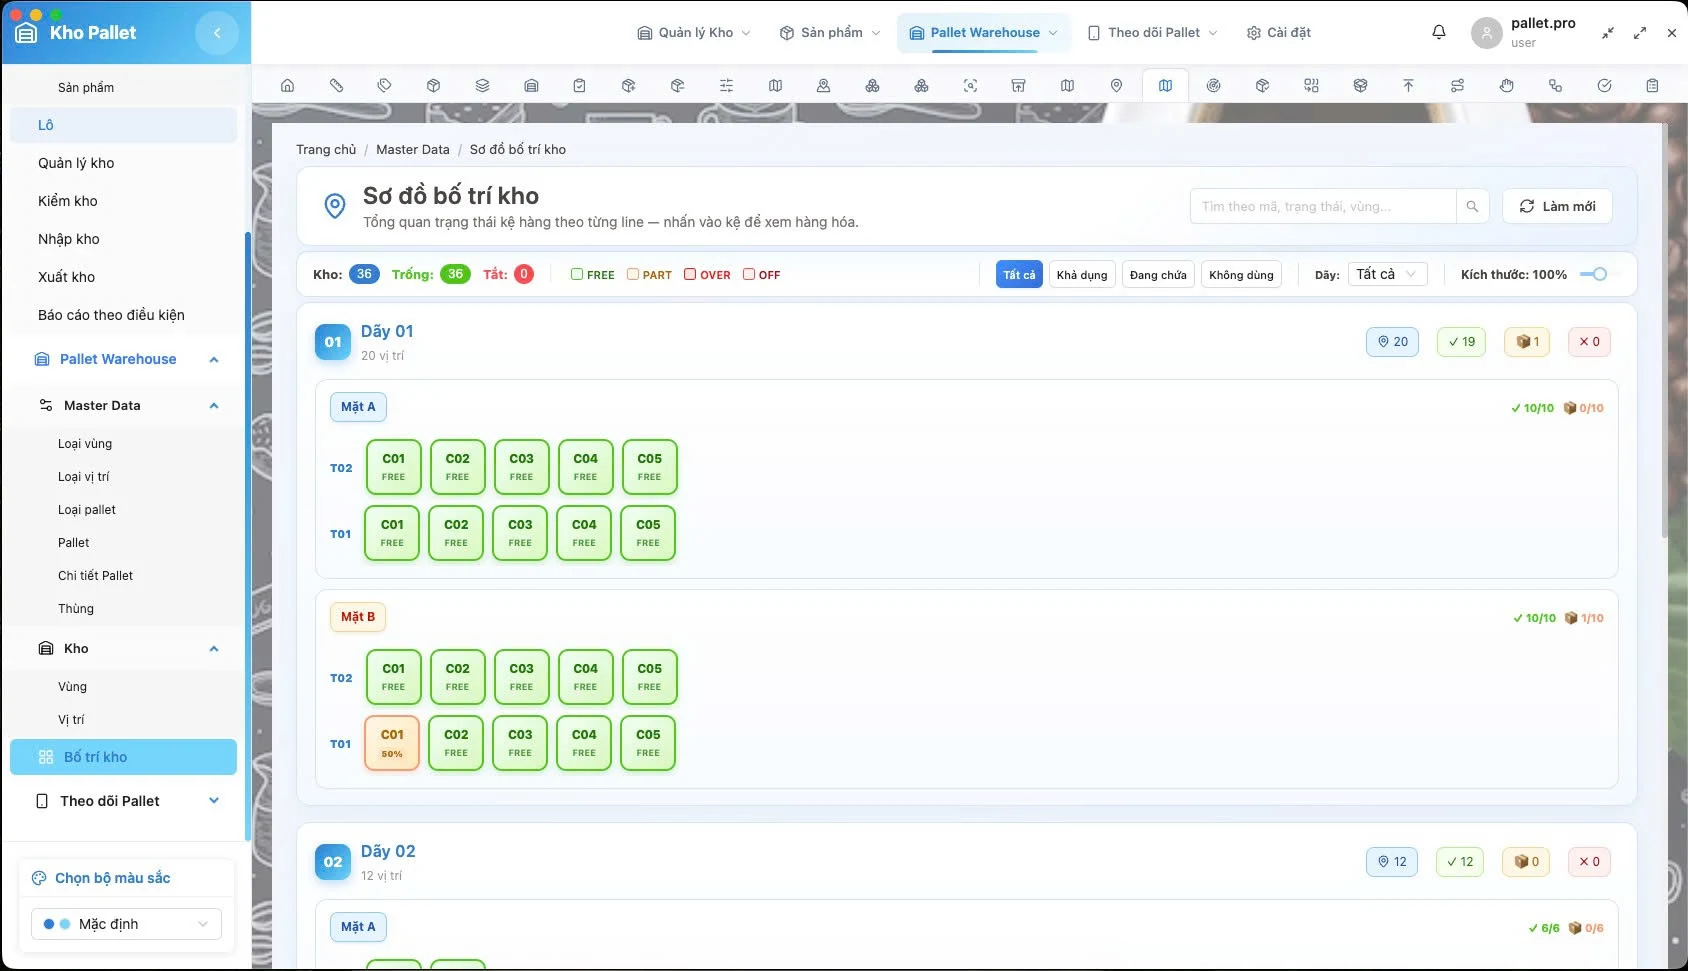Open the Dãy Tất cả combo box
This screenshot has height=971, width=1688.
pyautogui.click(x=1387, y=274)
